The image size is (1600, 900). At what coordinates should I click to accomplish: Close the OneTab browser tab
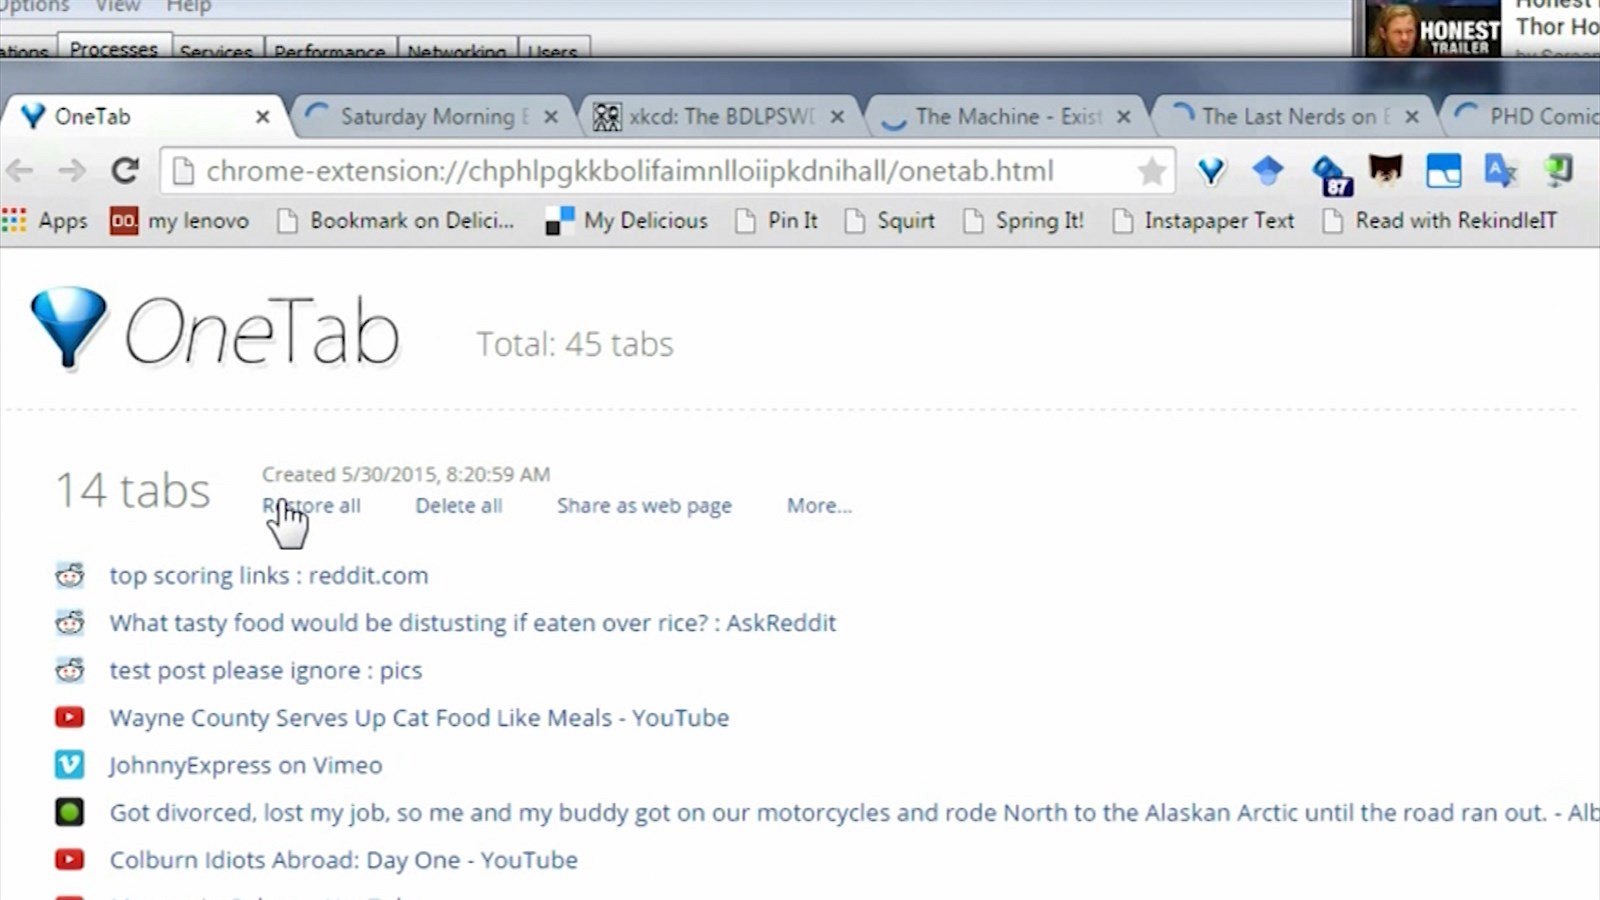(x=262, y=117)
